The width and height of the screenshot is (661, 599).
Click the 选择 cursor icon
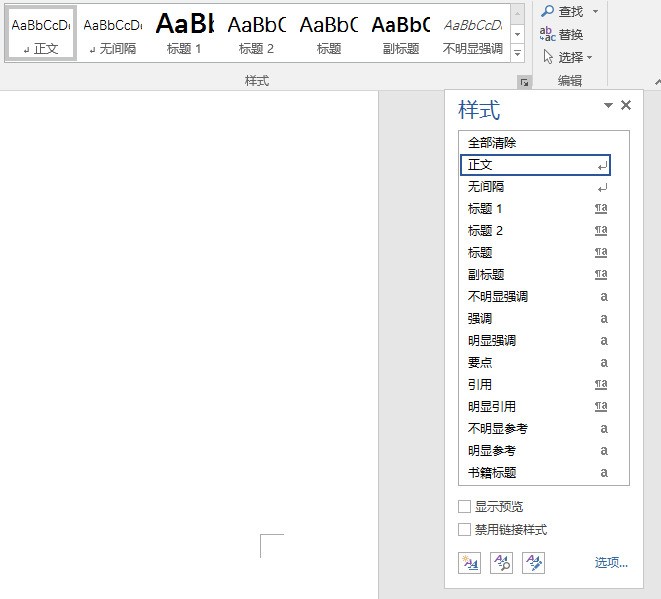tap(548, 56)
